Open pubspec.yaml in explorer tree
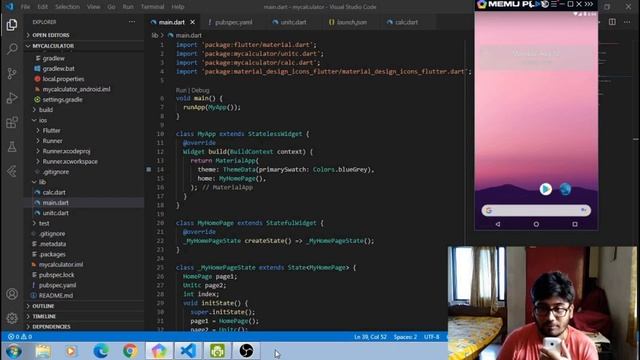Screen dimensions: 640x360 tap(57, 285)
